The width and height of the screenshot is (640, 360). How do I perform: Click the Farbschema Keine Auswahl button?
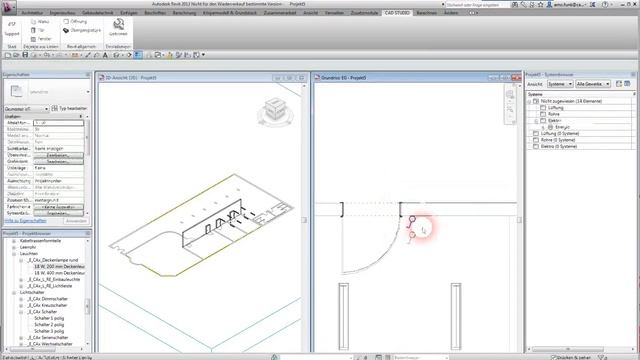(59, 207)
